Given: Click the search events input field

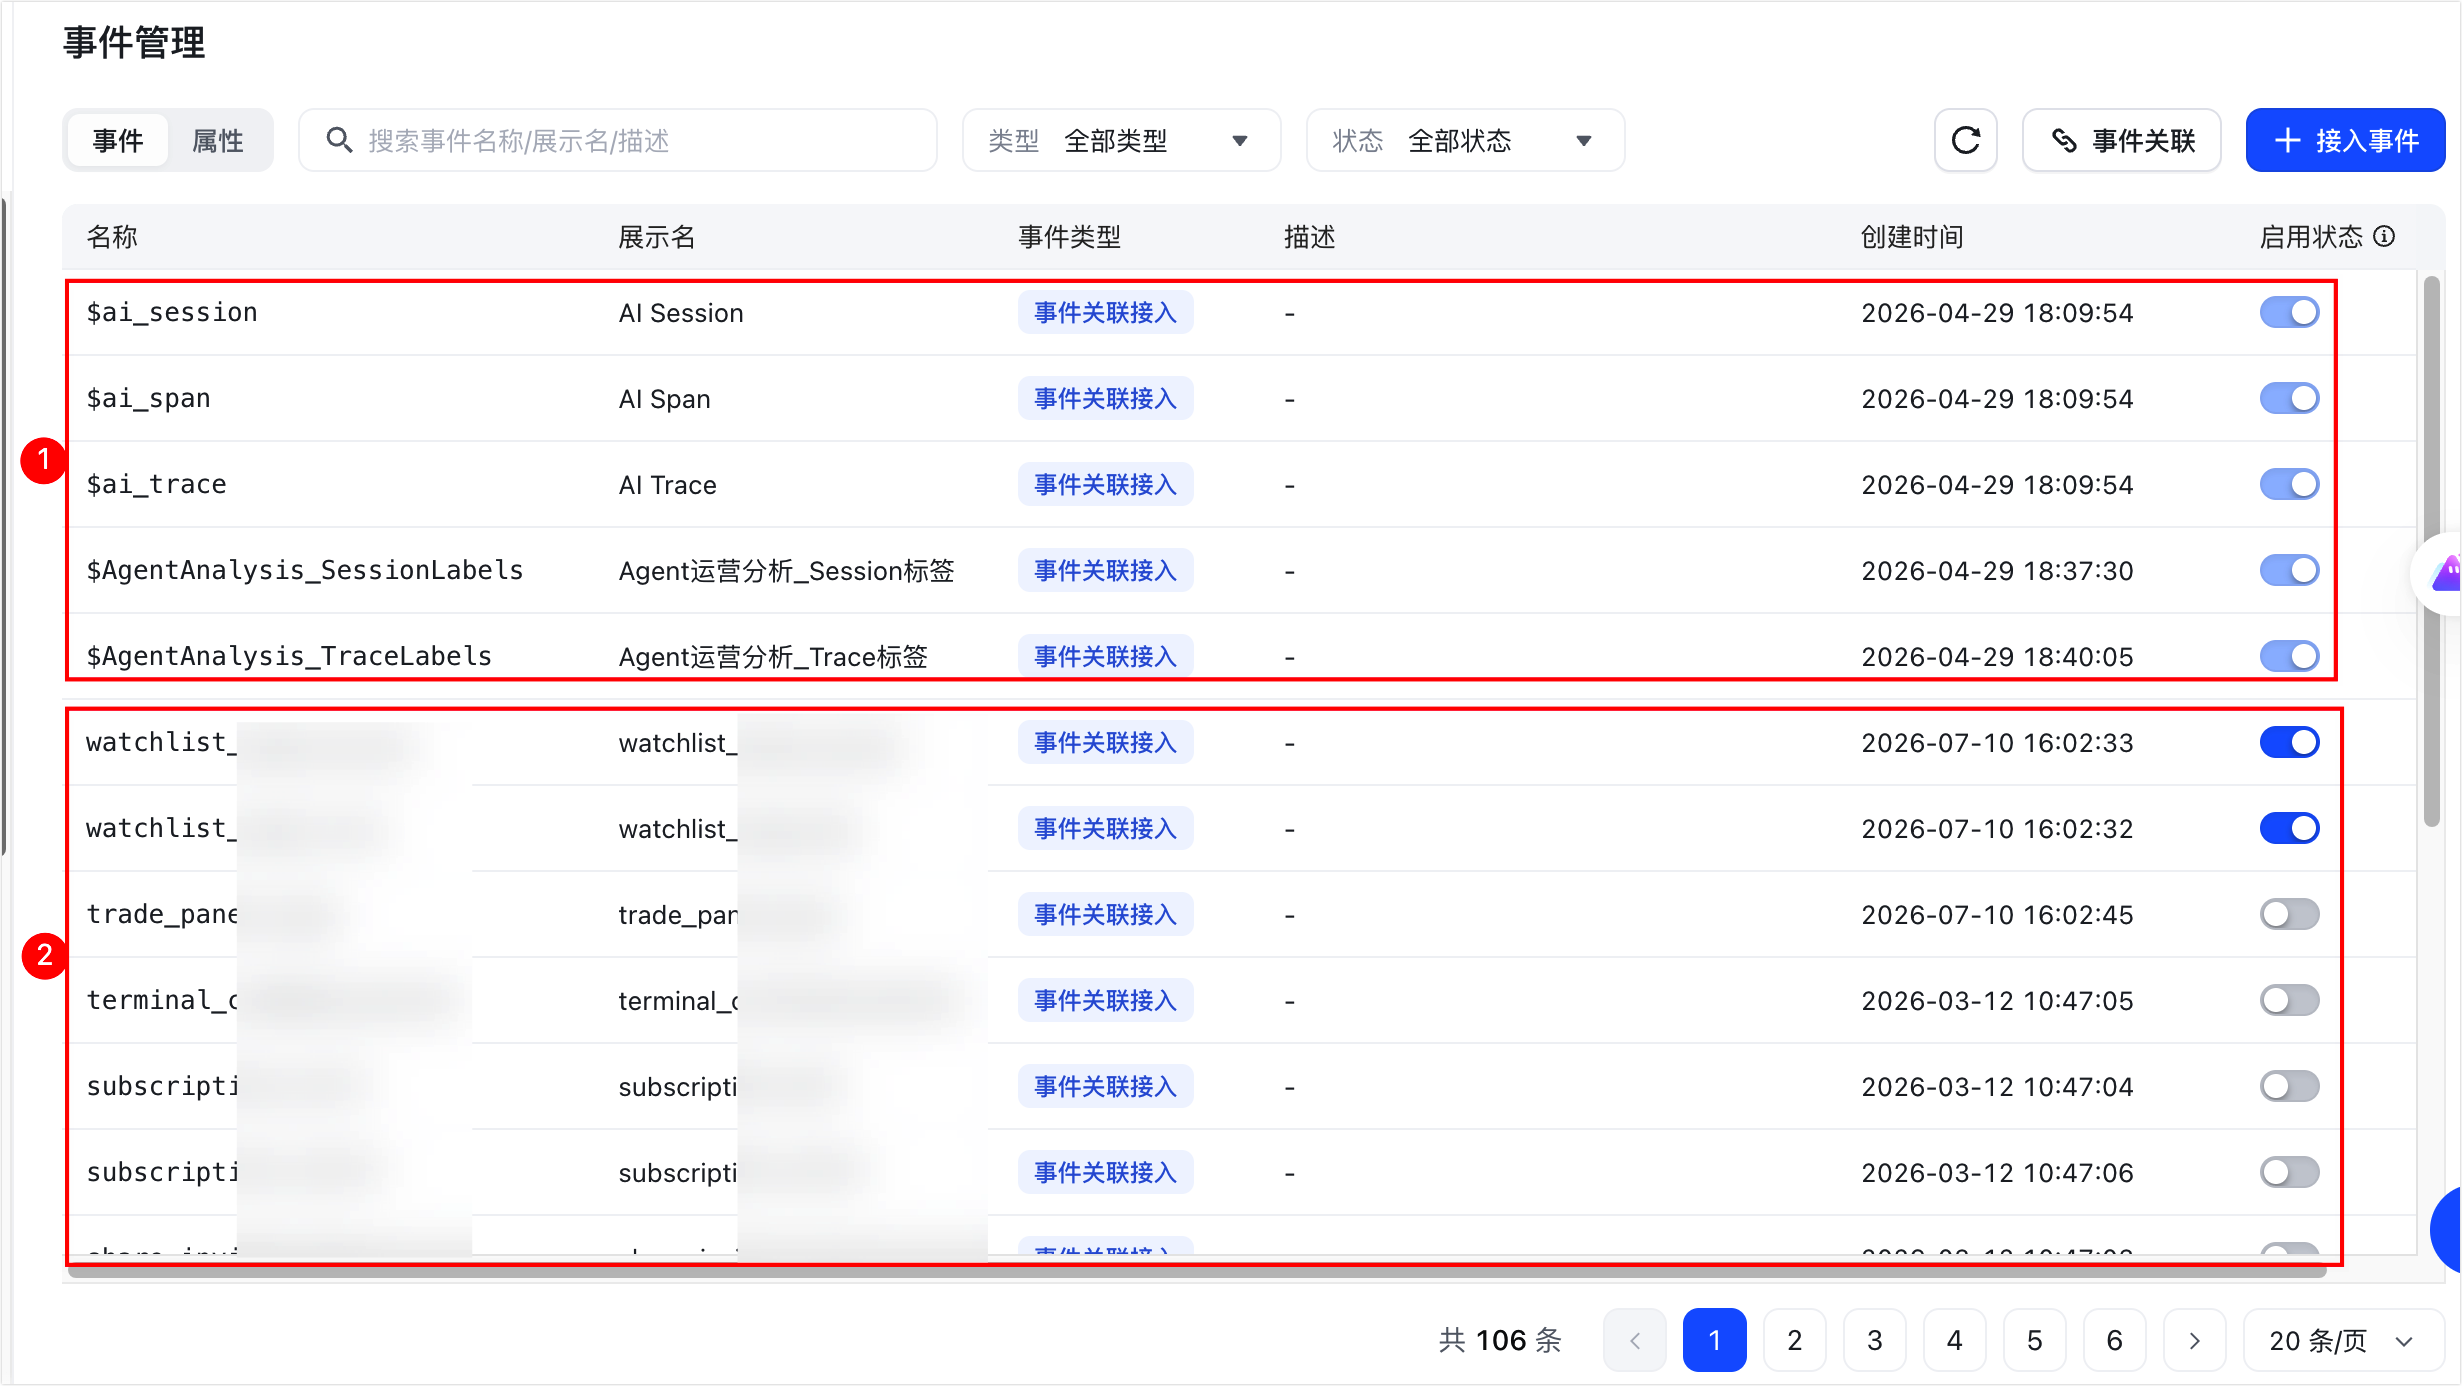Looking at the screenshot, I should click(618, 140).
